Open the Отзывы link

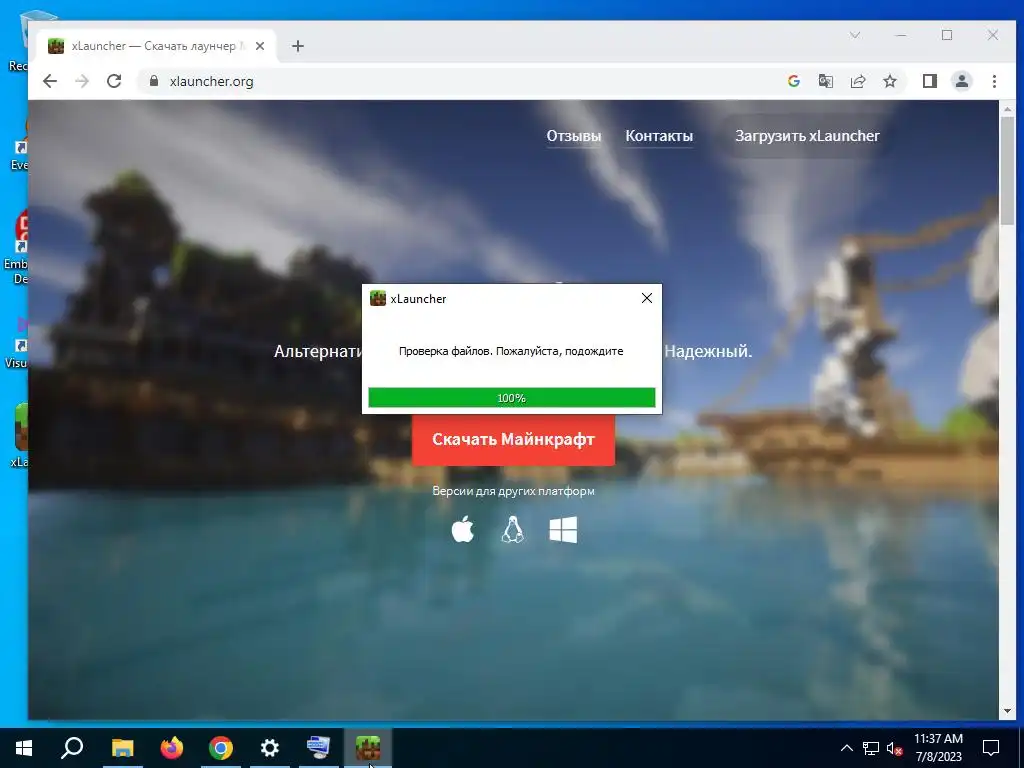pos(573,136)
